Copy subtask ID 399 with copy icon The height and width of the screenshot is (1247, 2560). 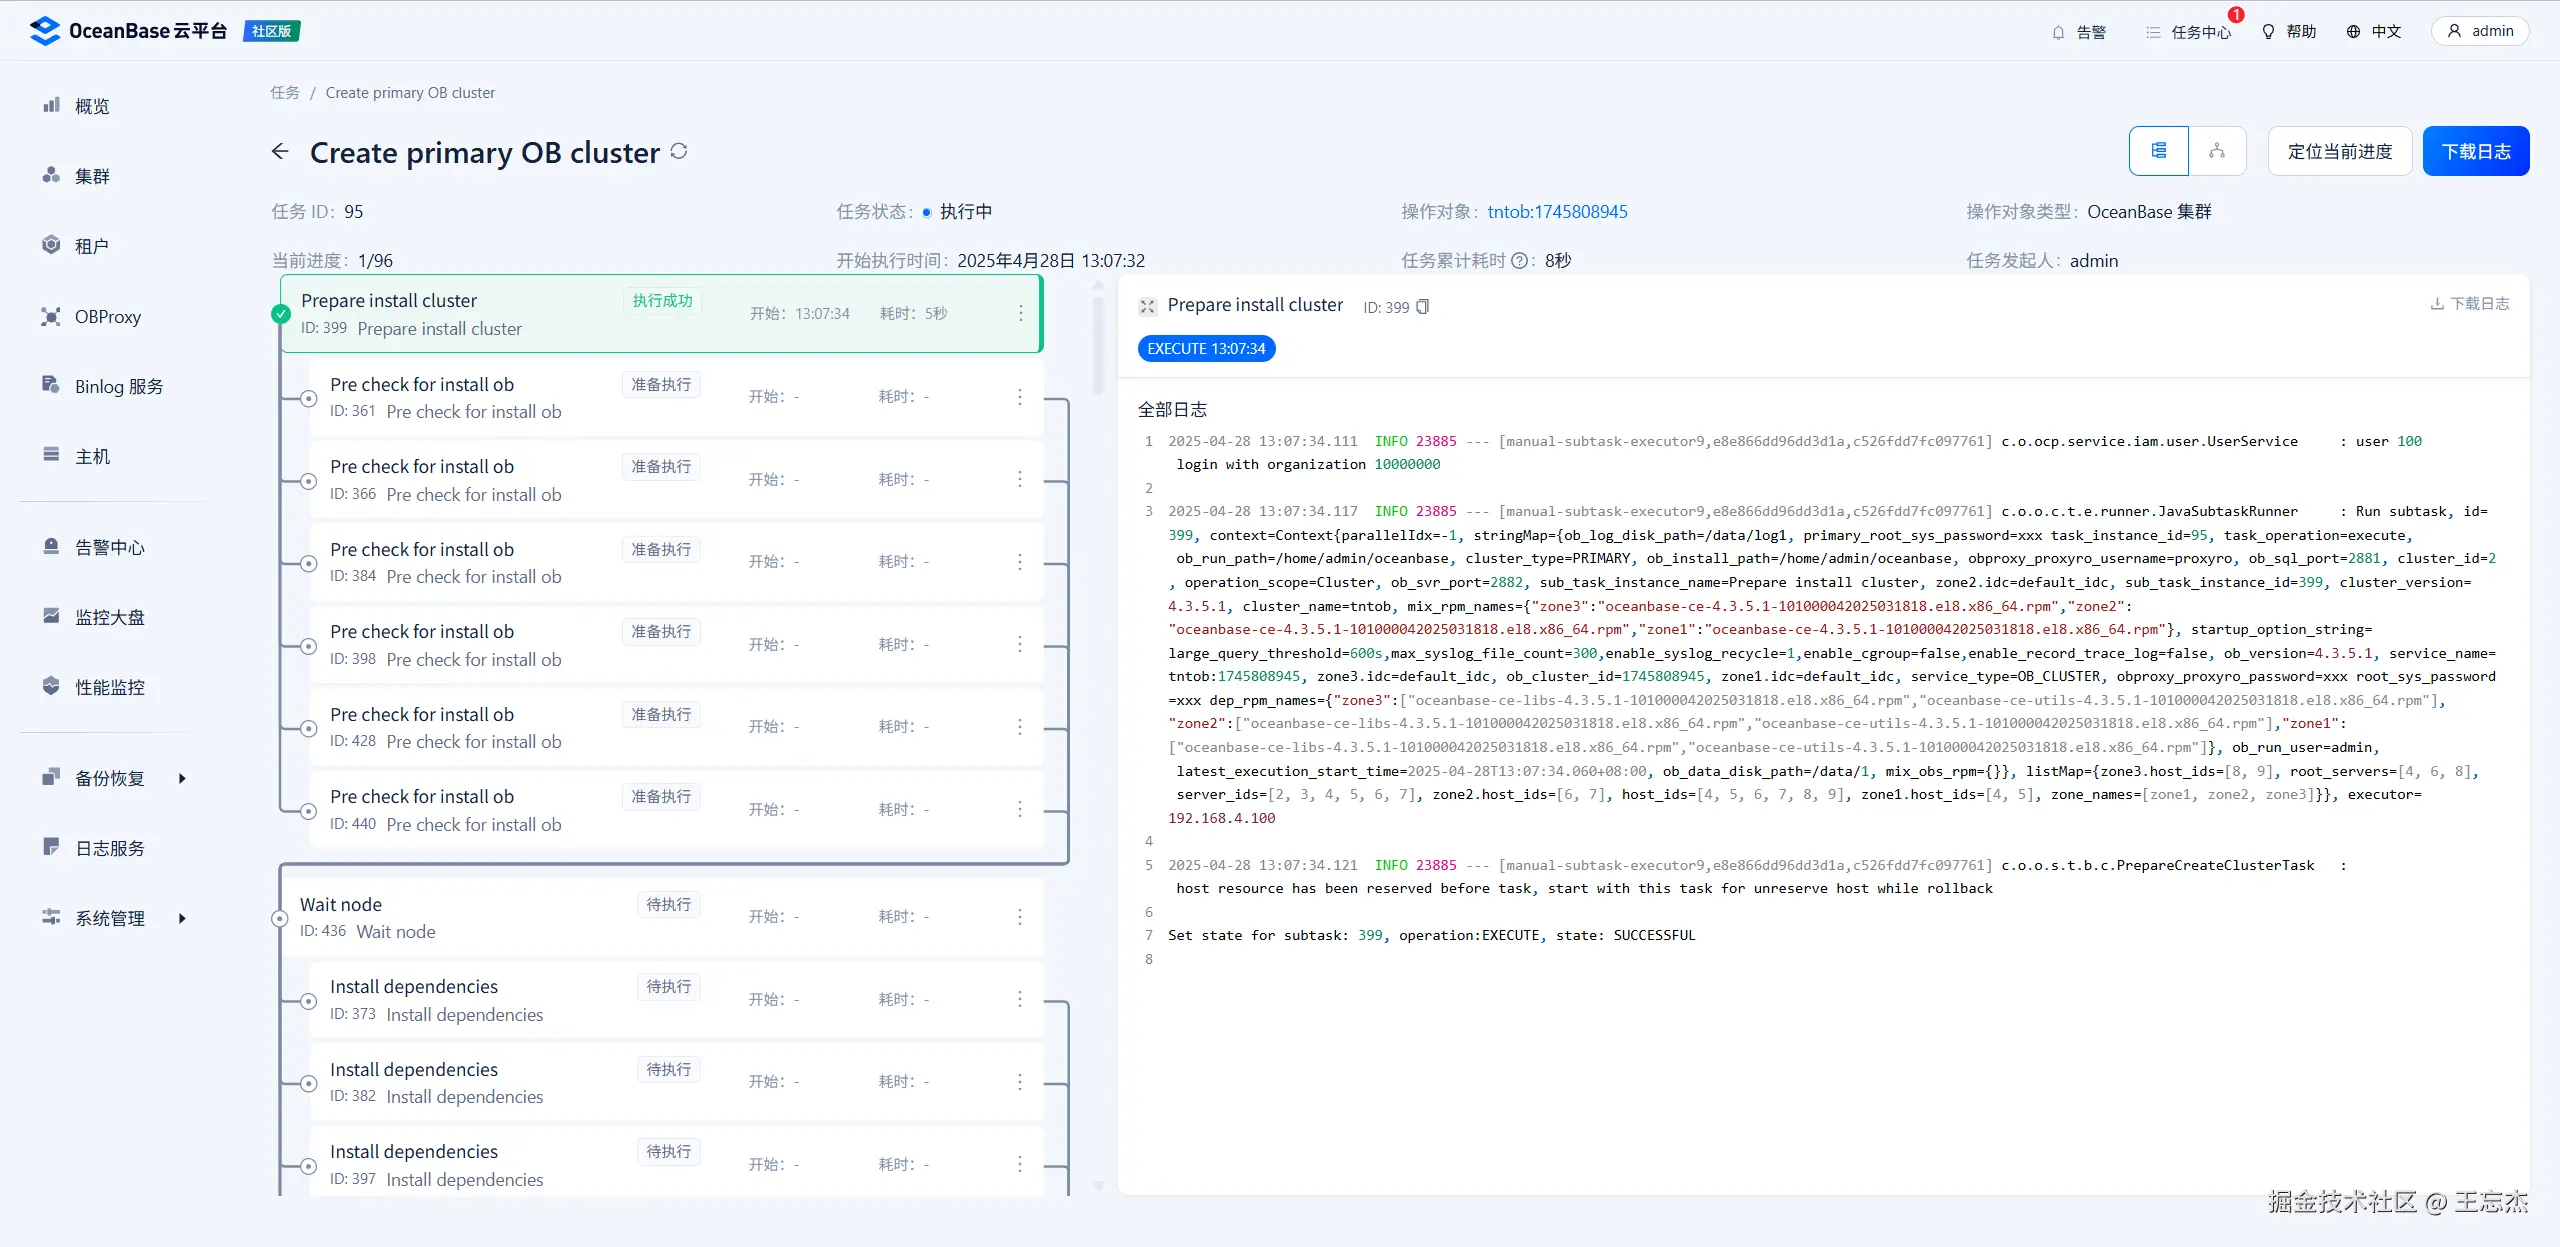tap(1423, 307)
